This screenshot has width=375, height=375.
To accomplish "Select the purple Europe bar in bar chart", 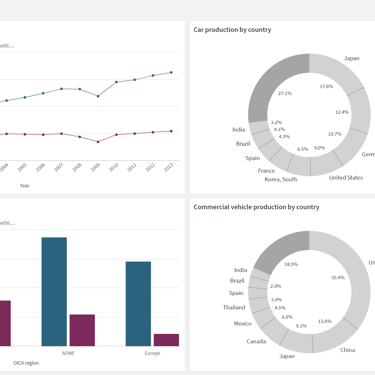I will [166, 340].
